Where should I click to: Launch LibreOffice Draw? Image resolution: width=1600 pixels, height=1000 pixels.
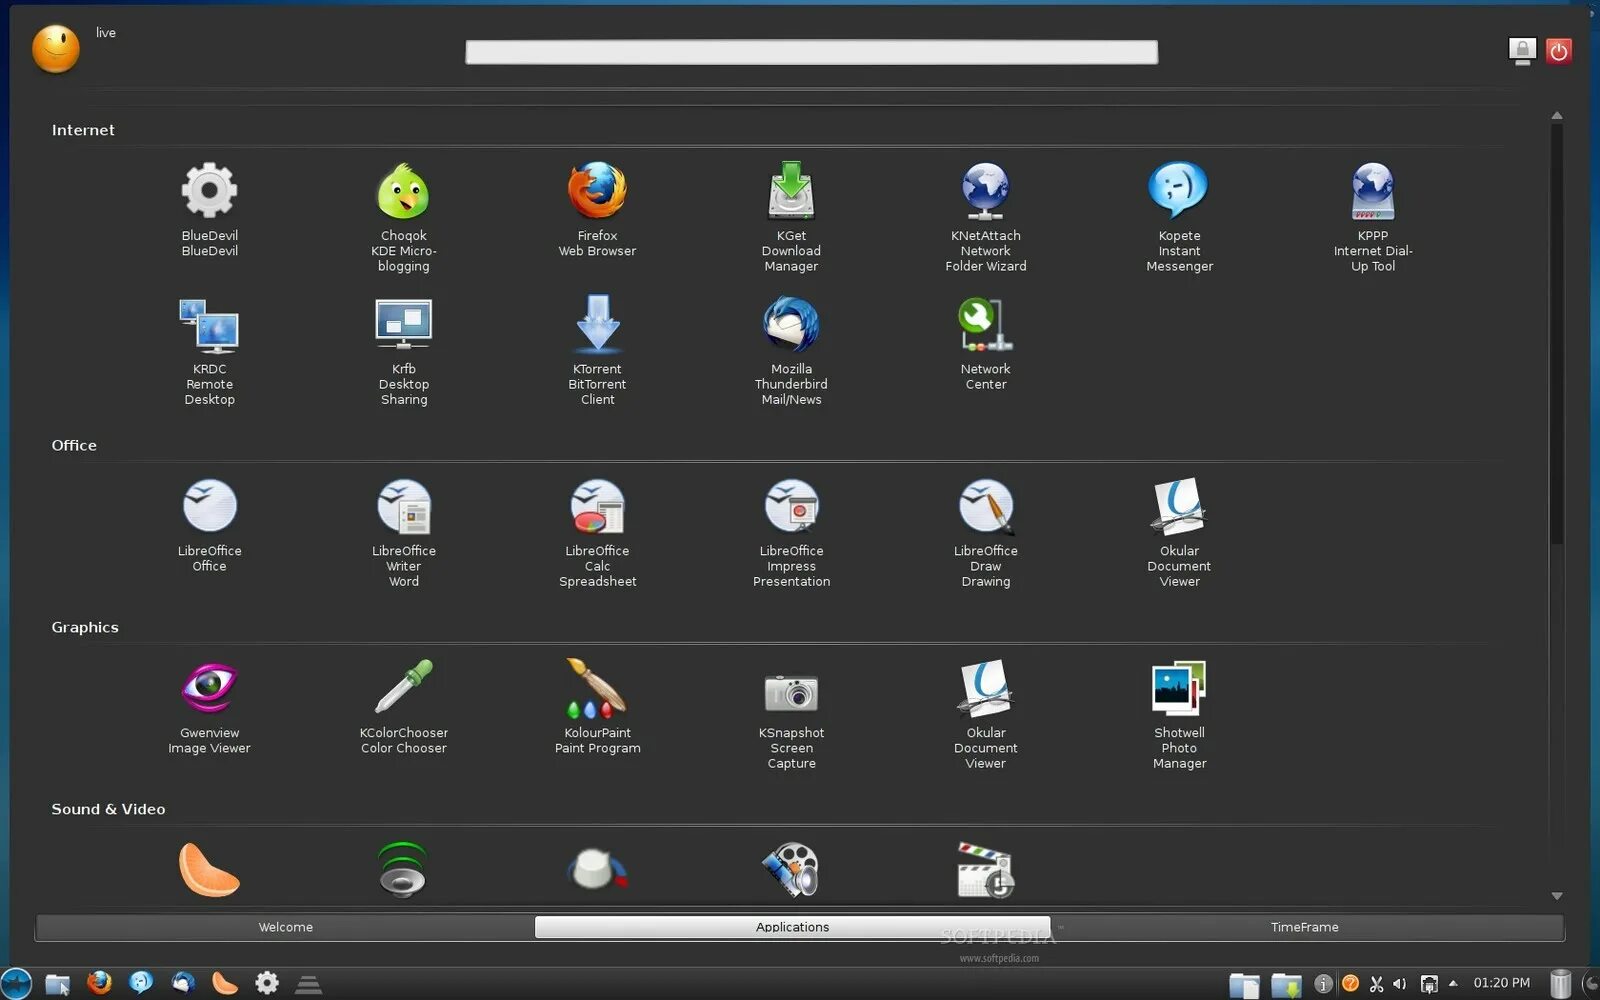985,532
